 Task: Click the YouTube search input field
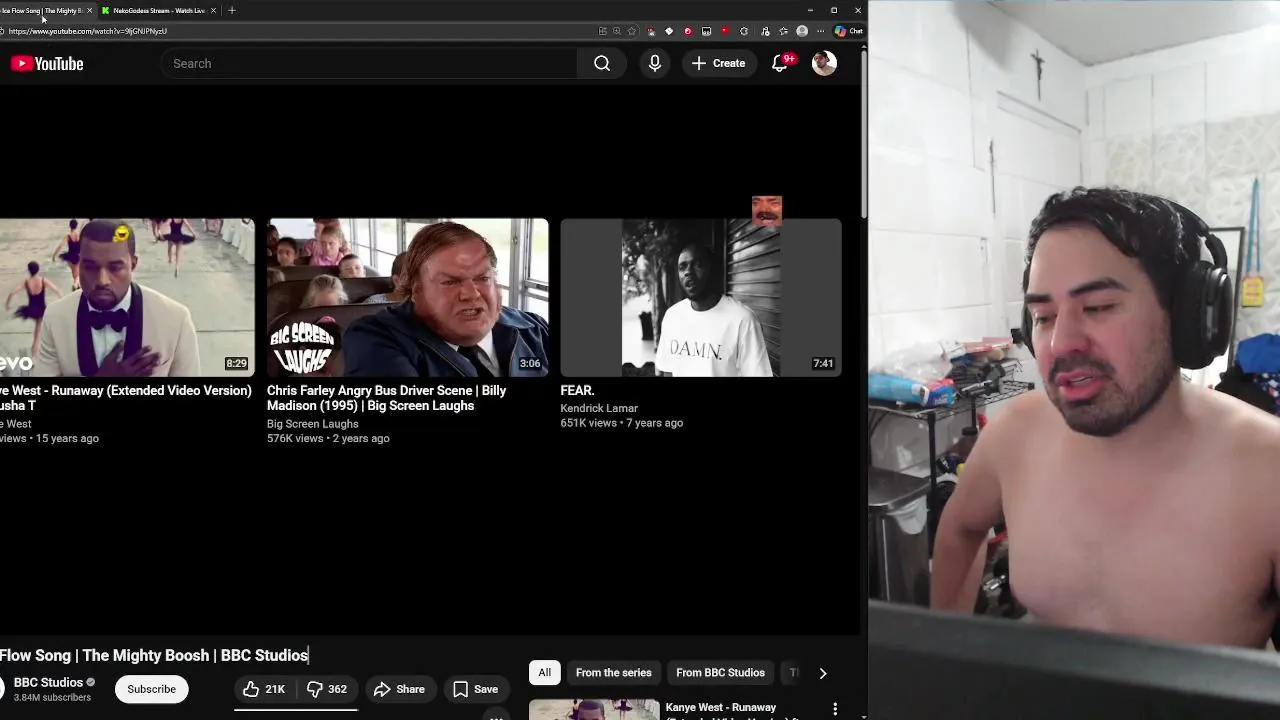(368, 63)
